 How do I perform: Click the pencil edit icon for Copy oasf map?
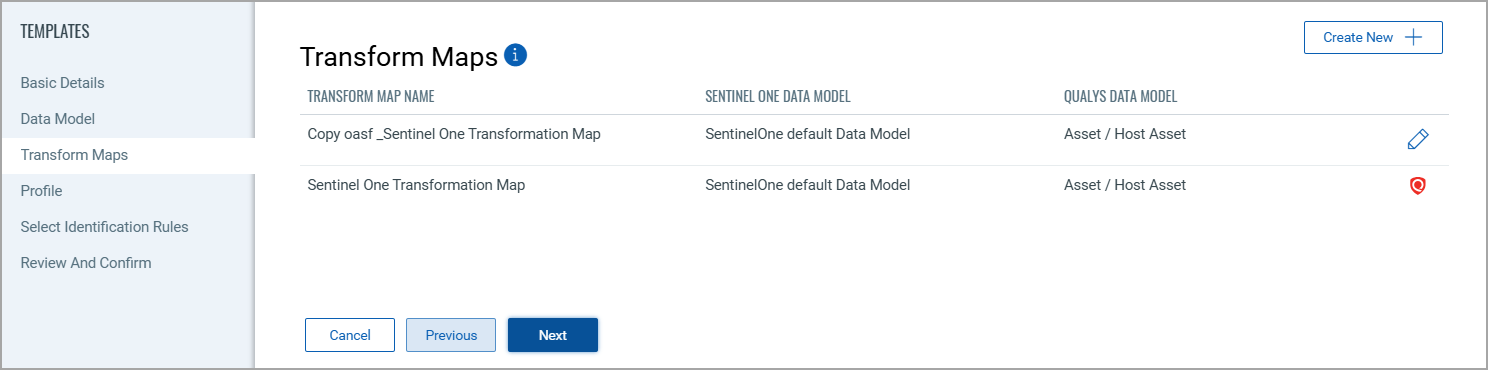pos(1417,140)
